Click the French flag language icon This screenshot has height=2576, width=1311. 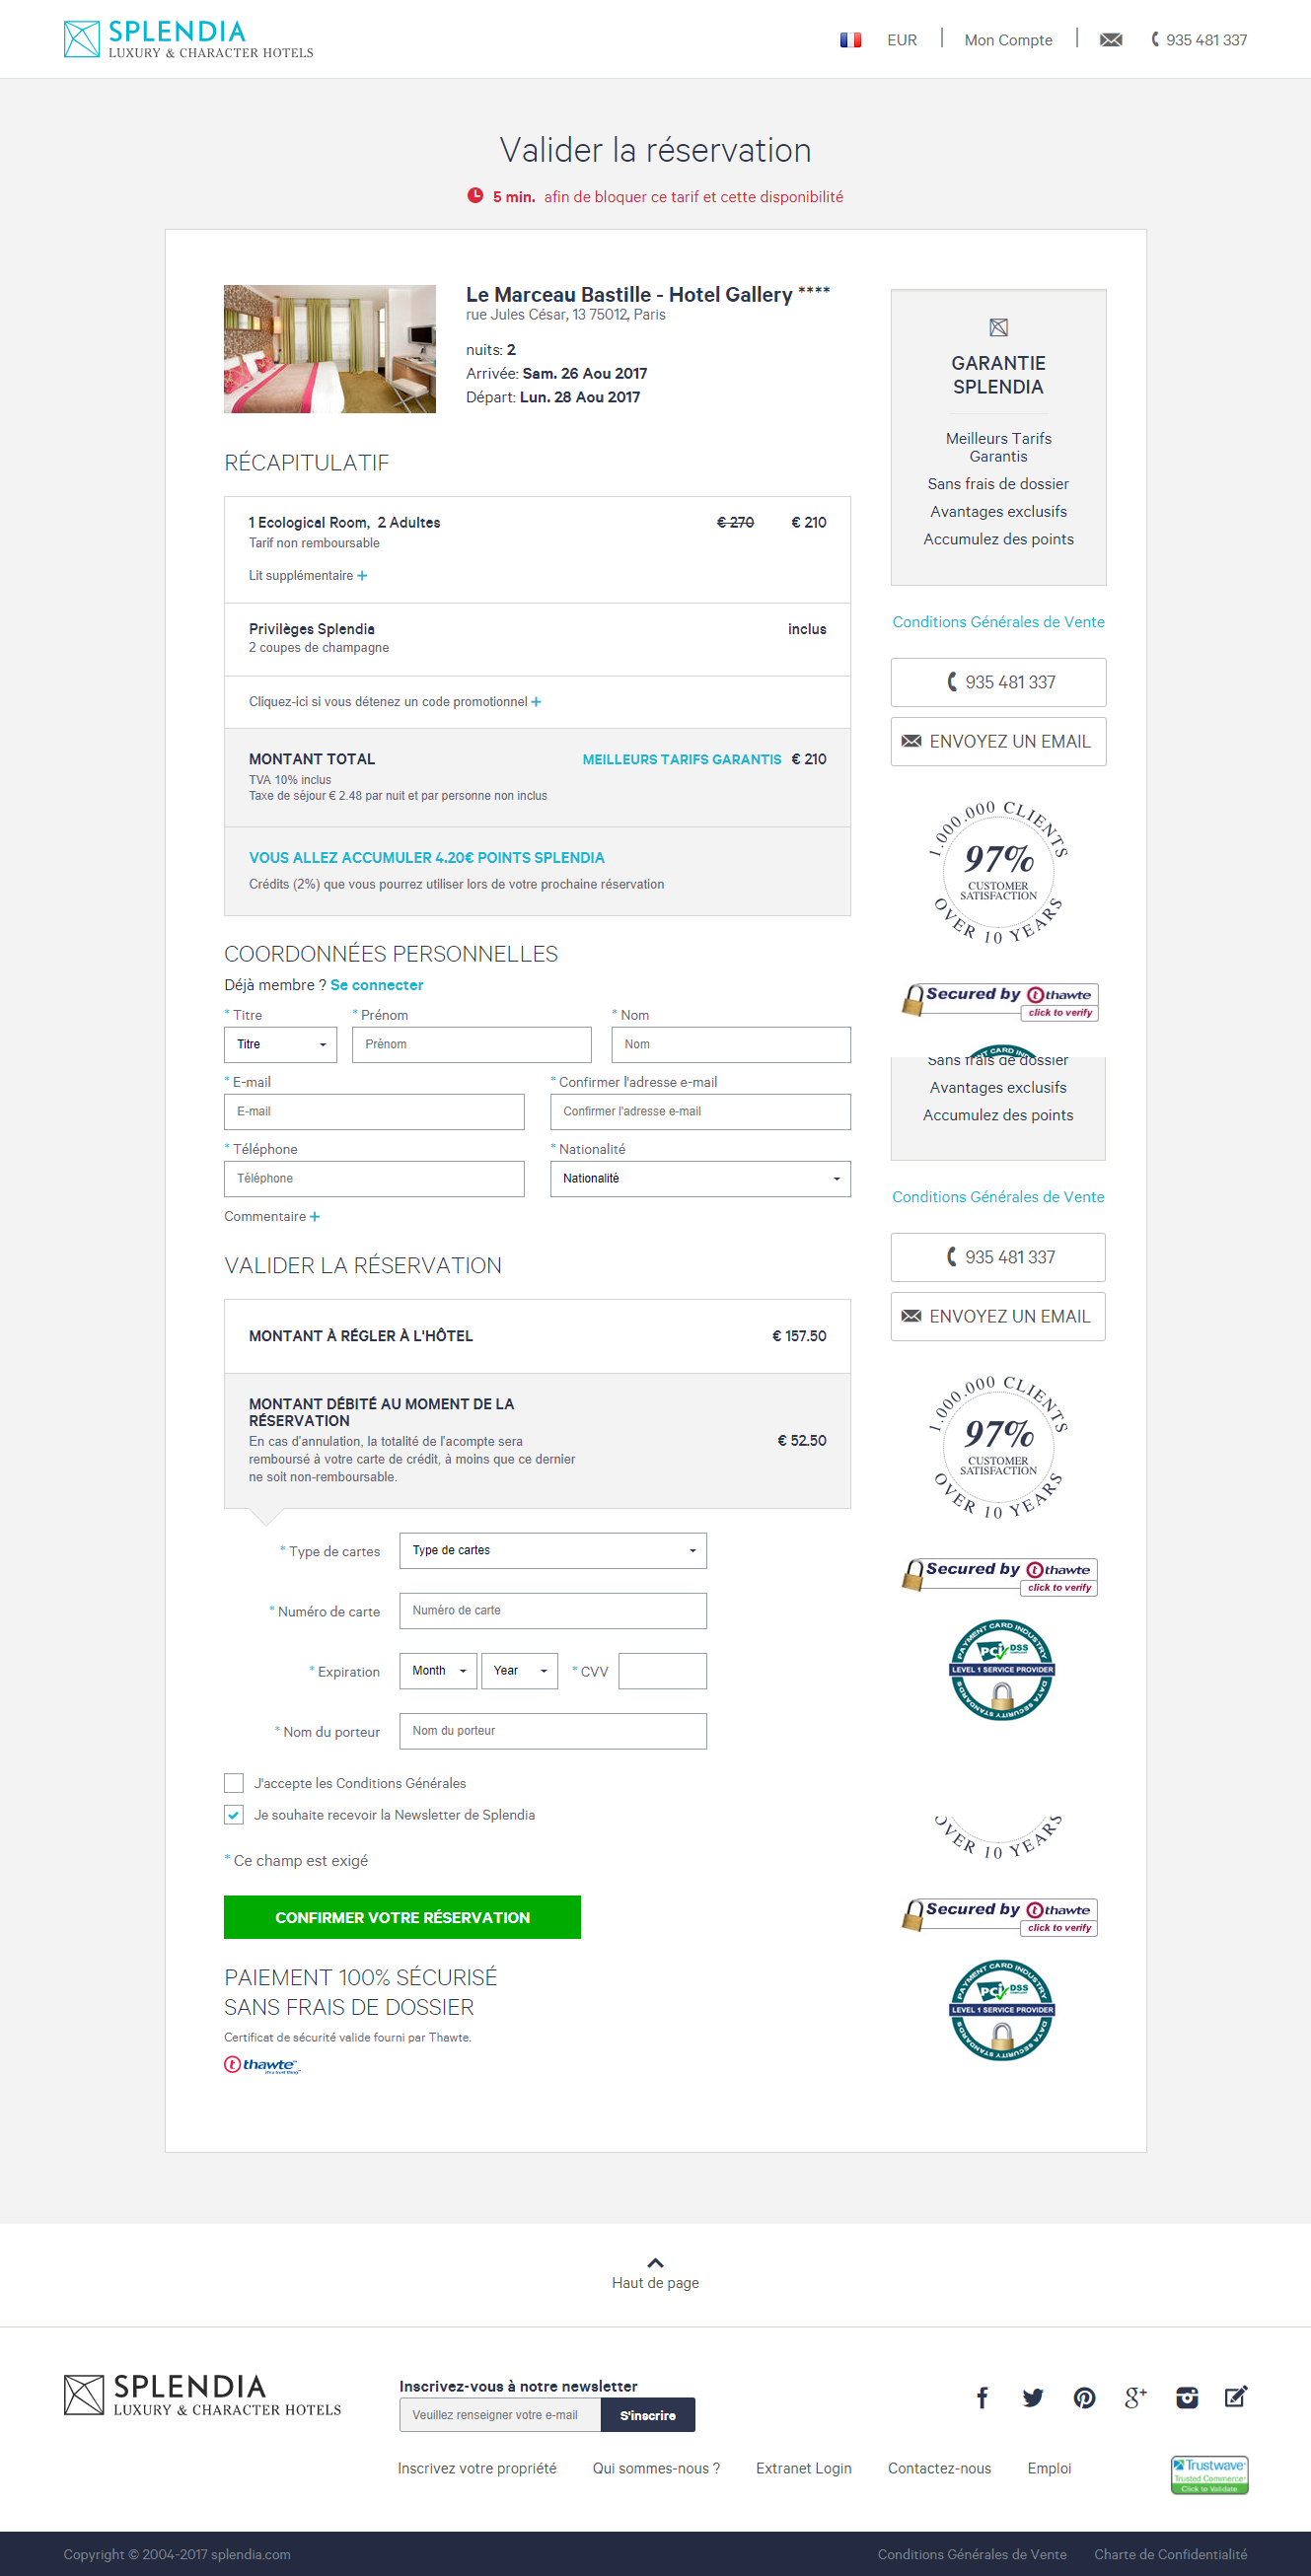tap(850, 40)
